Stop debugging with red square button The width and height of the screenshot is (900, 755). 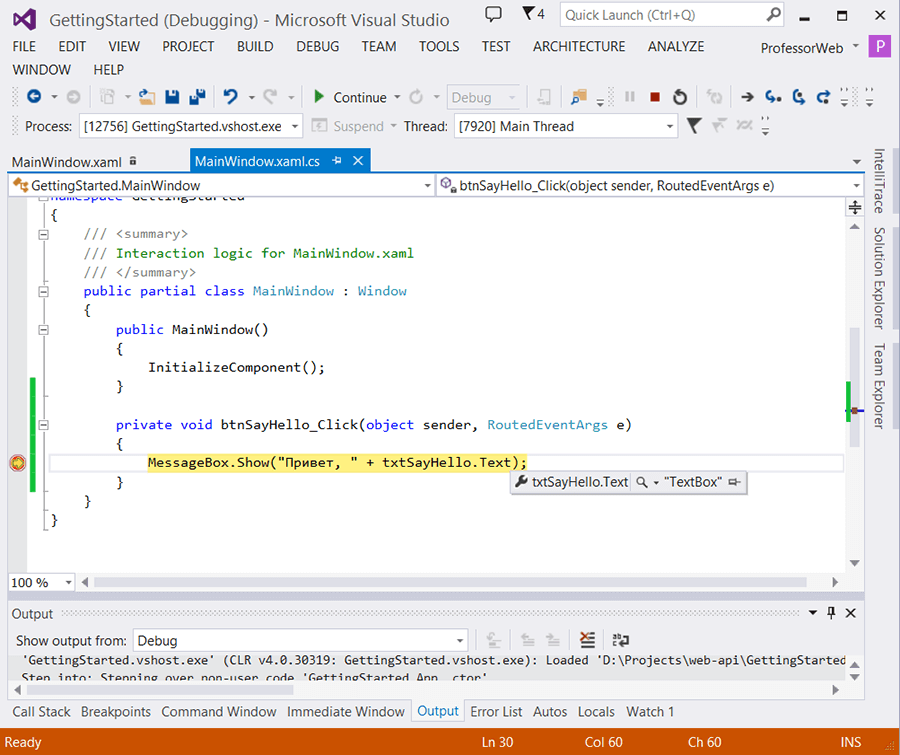(x=654, y=97)
